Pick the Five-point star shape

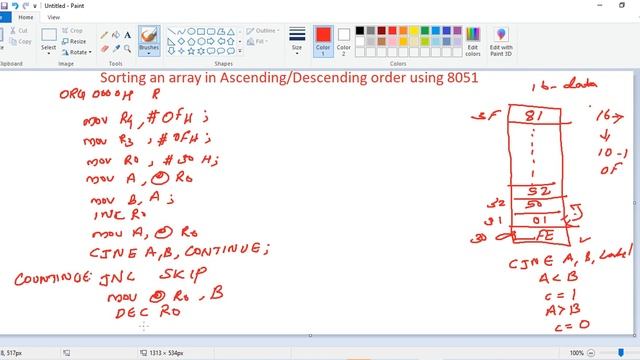[191, 51]
